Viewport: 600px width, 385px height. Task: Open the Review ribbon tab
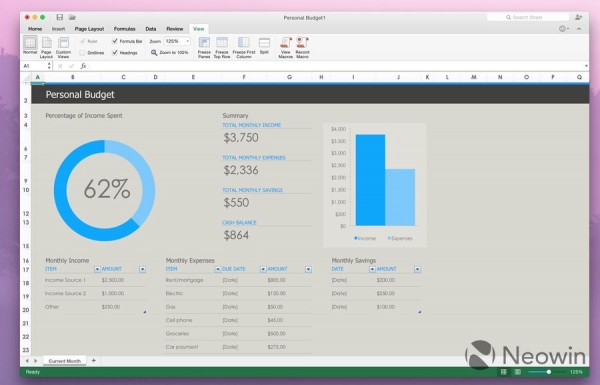tap(174, 29)
